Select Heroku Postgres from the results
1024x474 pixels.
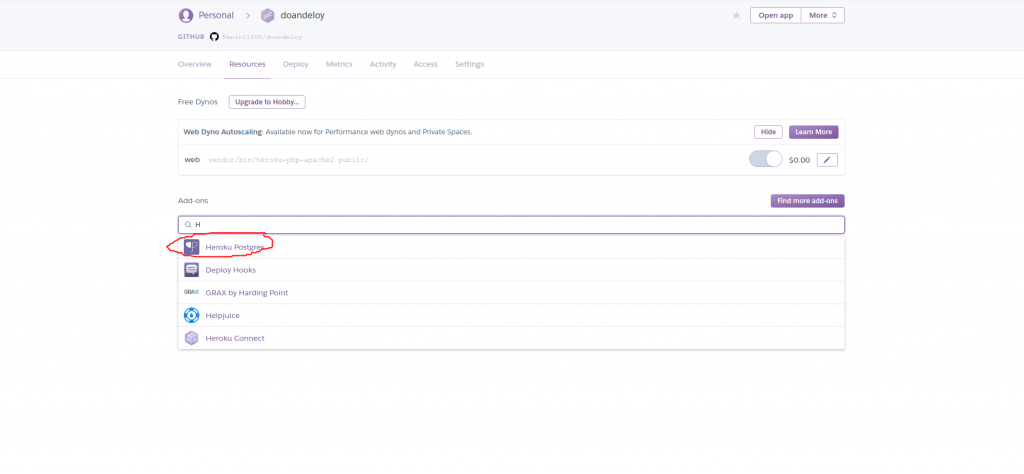511,247
